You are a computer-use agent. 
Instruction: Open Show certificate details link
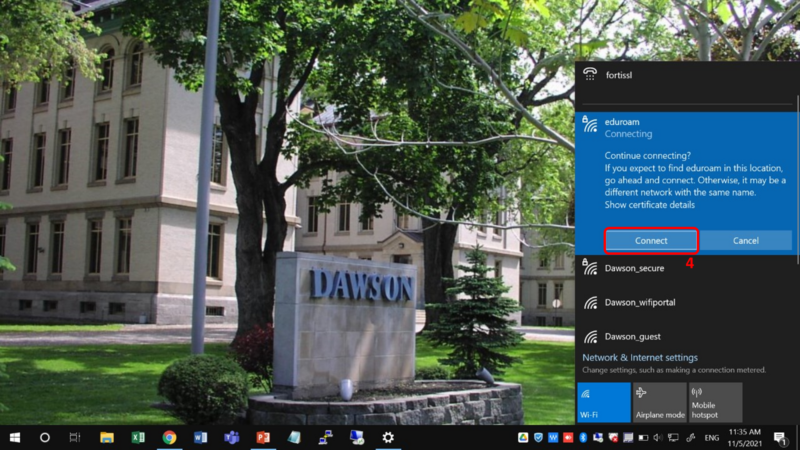[649, 205]
